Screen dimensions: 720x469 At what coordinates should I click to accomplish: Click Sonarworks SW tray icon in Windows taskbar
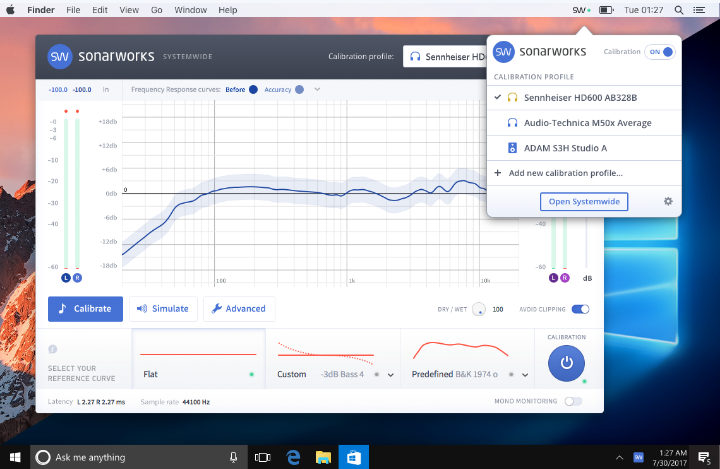638,457
